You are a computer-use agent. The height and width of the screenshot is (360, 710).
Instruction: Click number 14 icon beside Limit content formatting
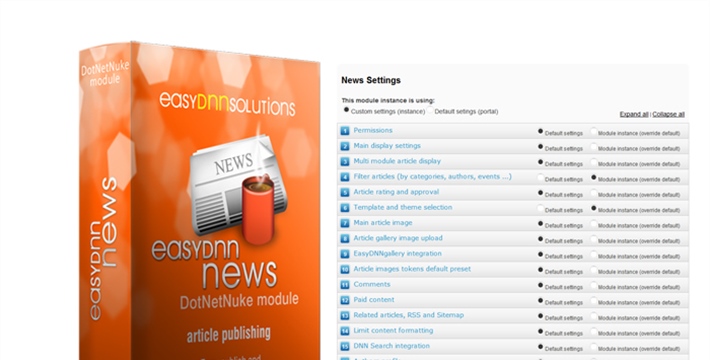pos(345,331)
